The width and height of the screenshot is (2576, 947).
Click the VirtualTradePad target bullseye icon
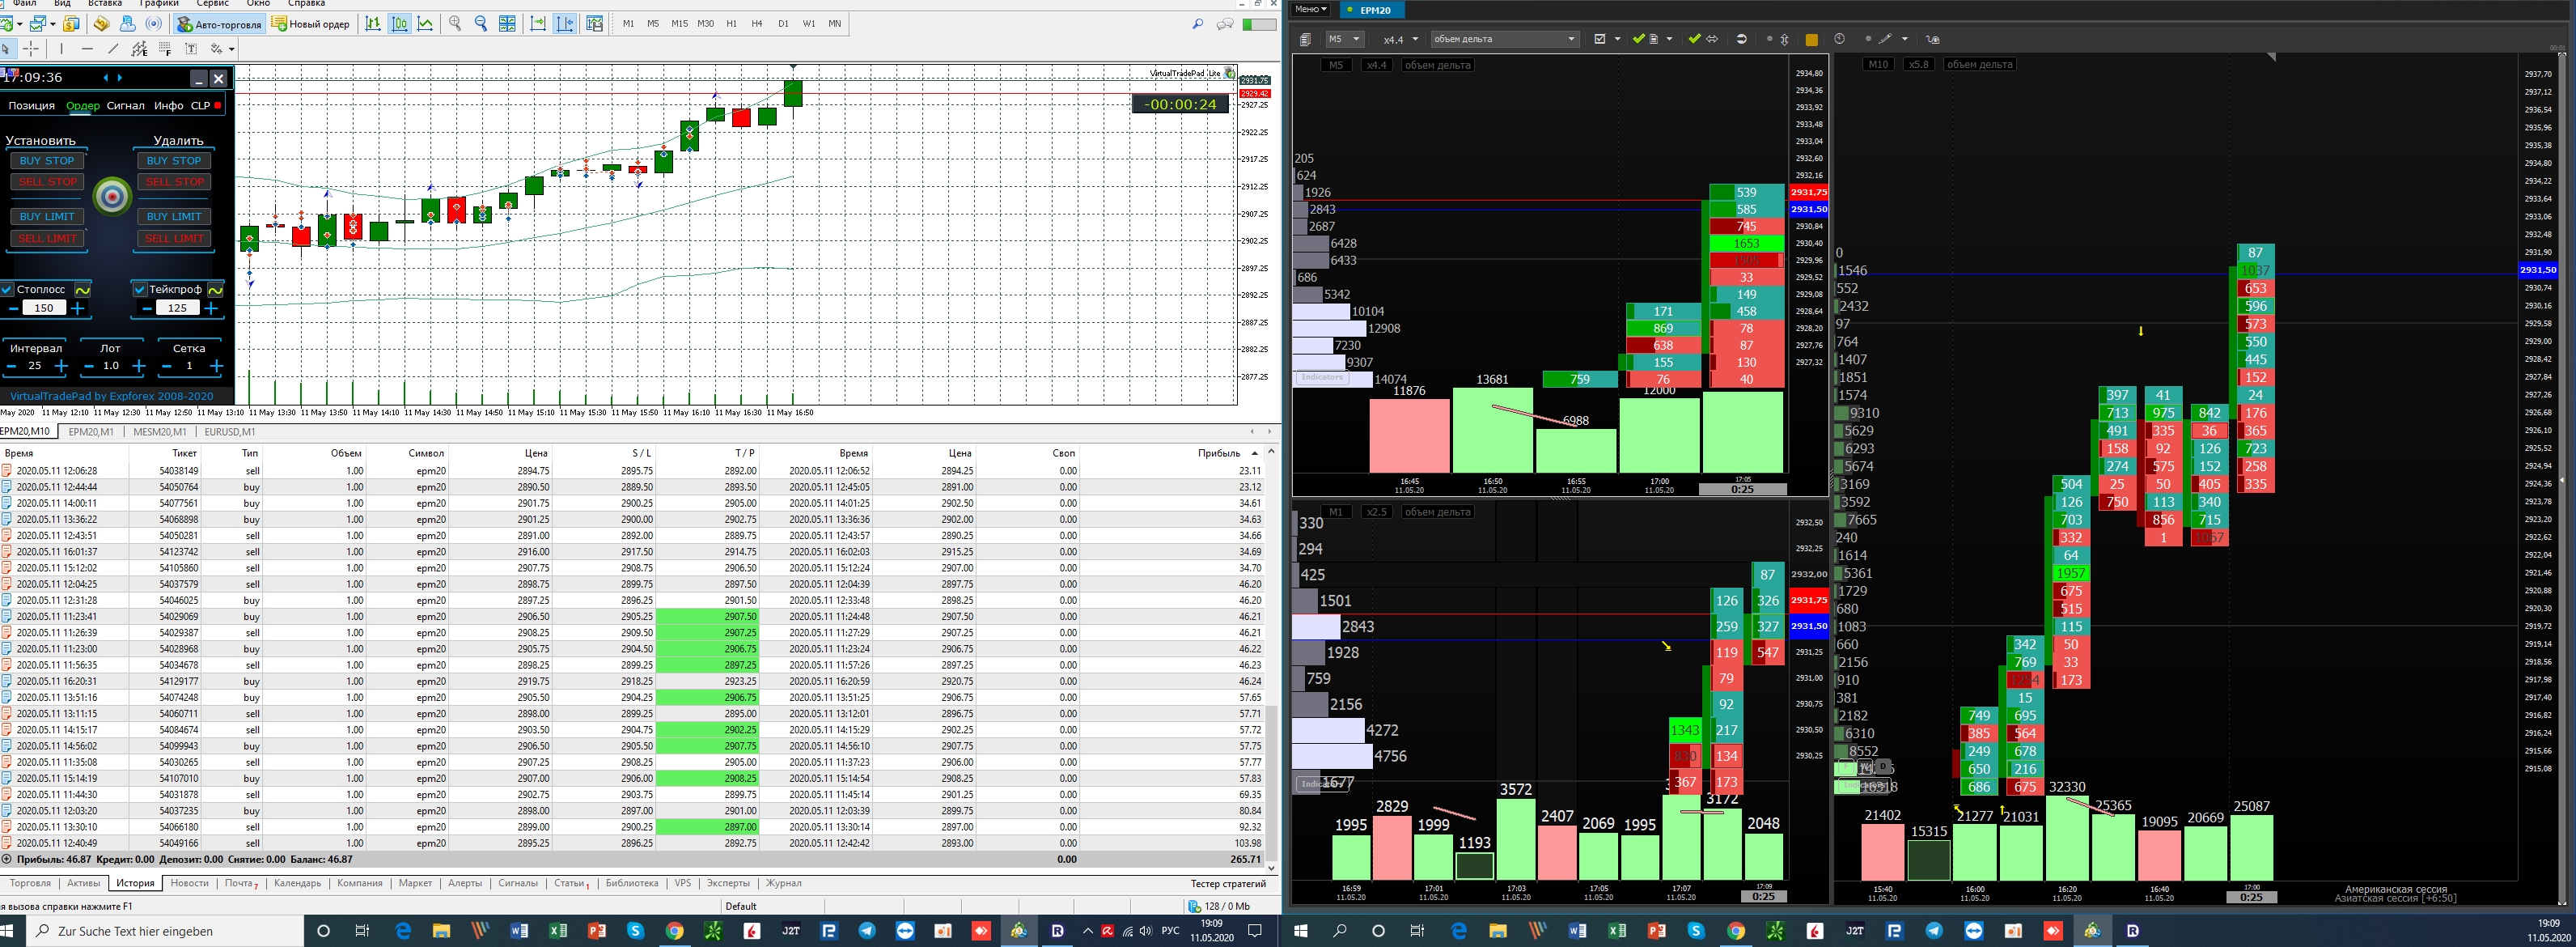pyautogui.click(x=112, y=196)
